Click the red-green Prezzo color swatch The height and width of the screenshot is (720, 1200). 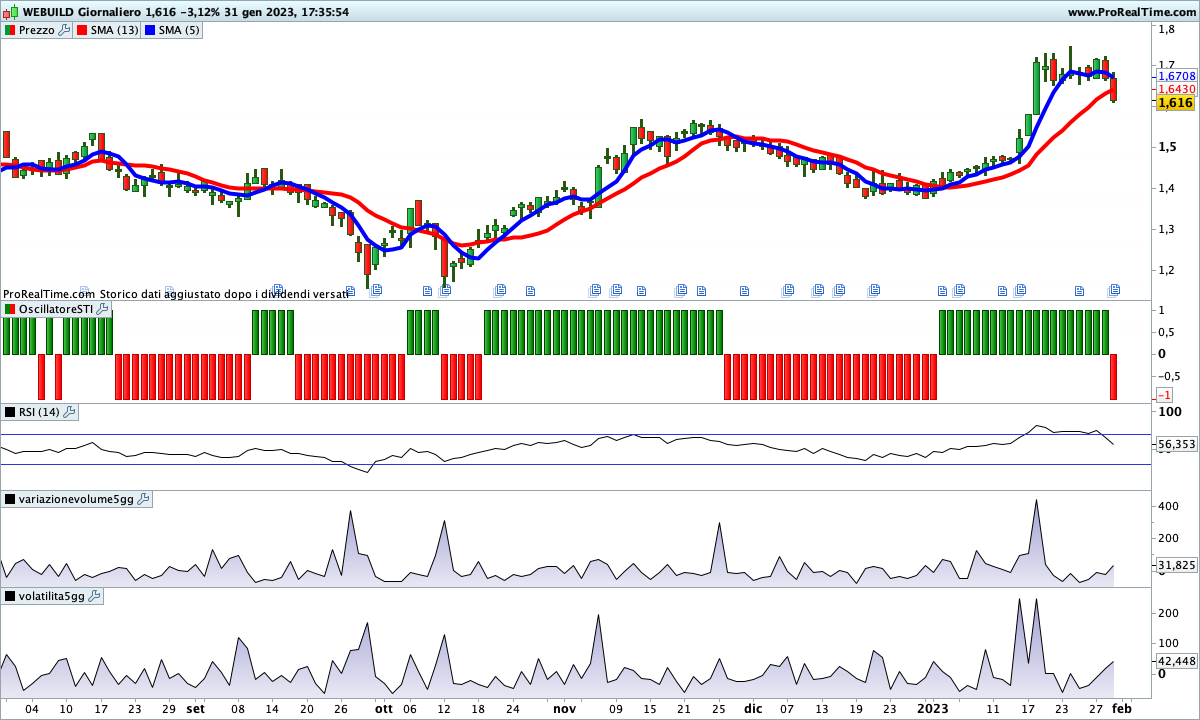point(10,30)
